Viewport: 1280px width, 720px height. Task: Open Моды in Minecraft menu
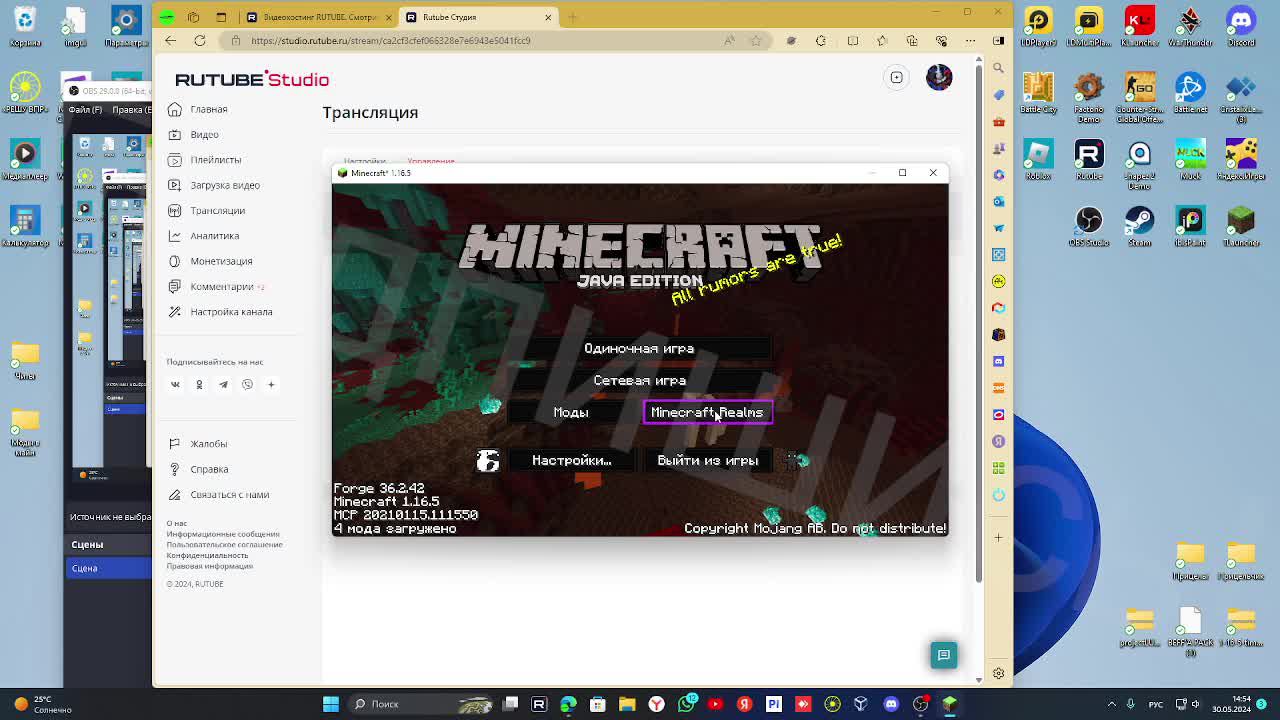pos(571,412)
